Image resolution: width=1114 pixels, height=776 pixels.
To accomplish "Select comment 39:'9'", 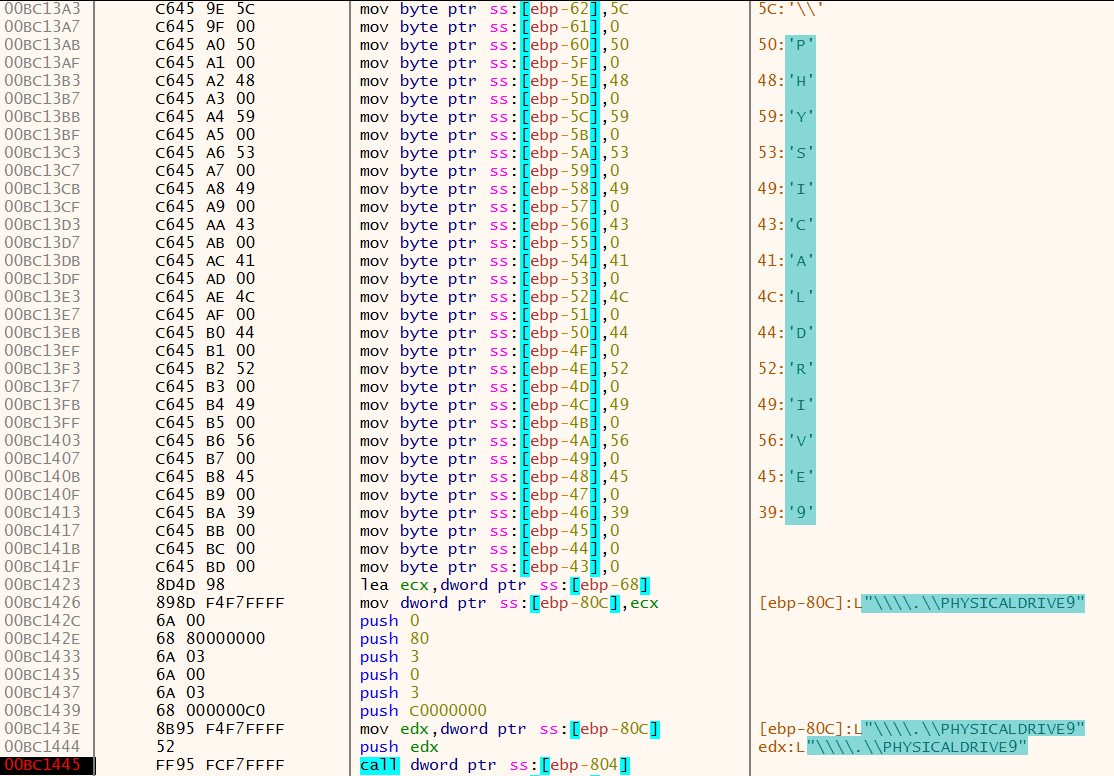I will click(786, 512).
